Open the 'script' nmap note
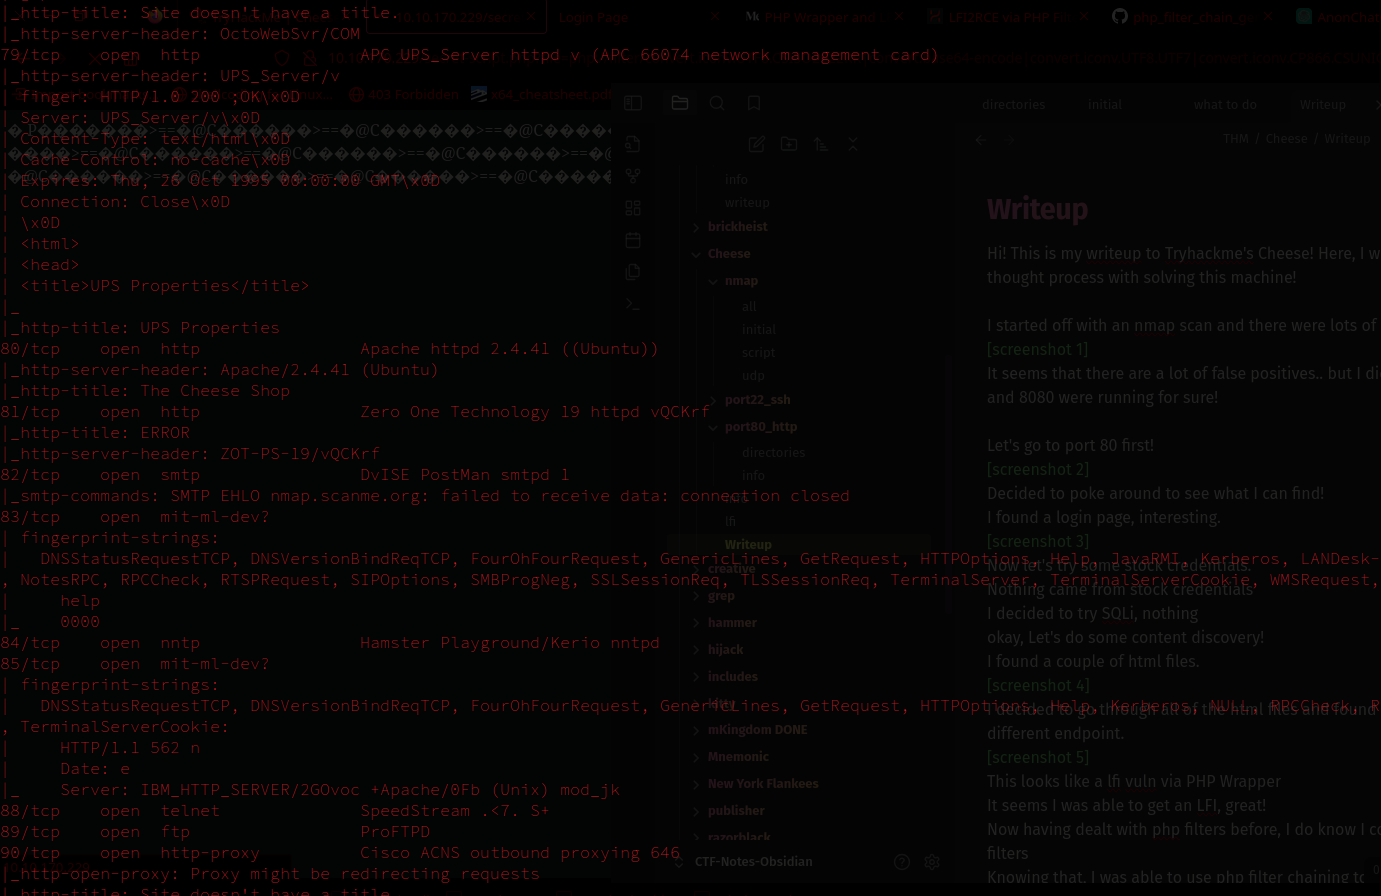Viewport: 1381px width, 896px height. (758, 353)
